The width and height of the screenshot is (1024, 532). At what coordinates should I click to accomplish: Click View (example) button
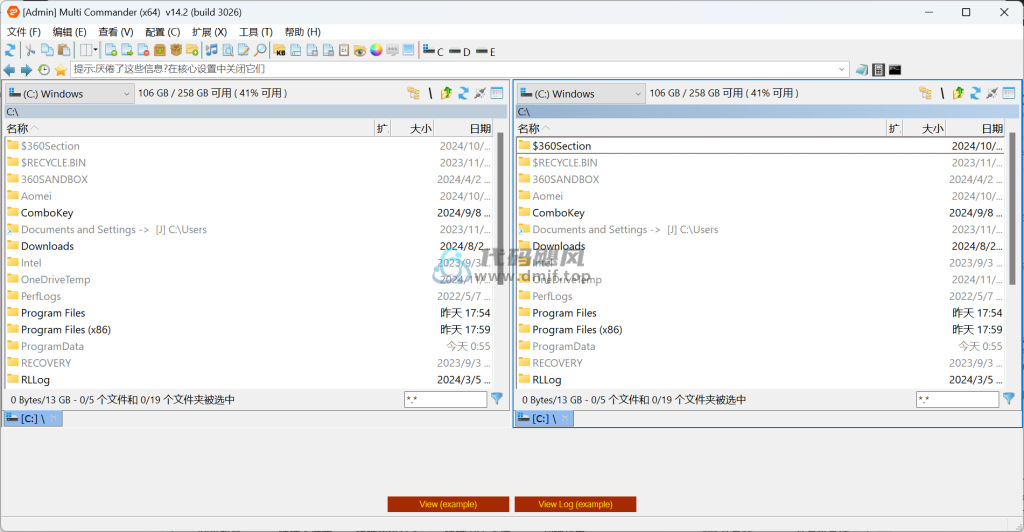[x=448, y=504]
